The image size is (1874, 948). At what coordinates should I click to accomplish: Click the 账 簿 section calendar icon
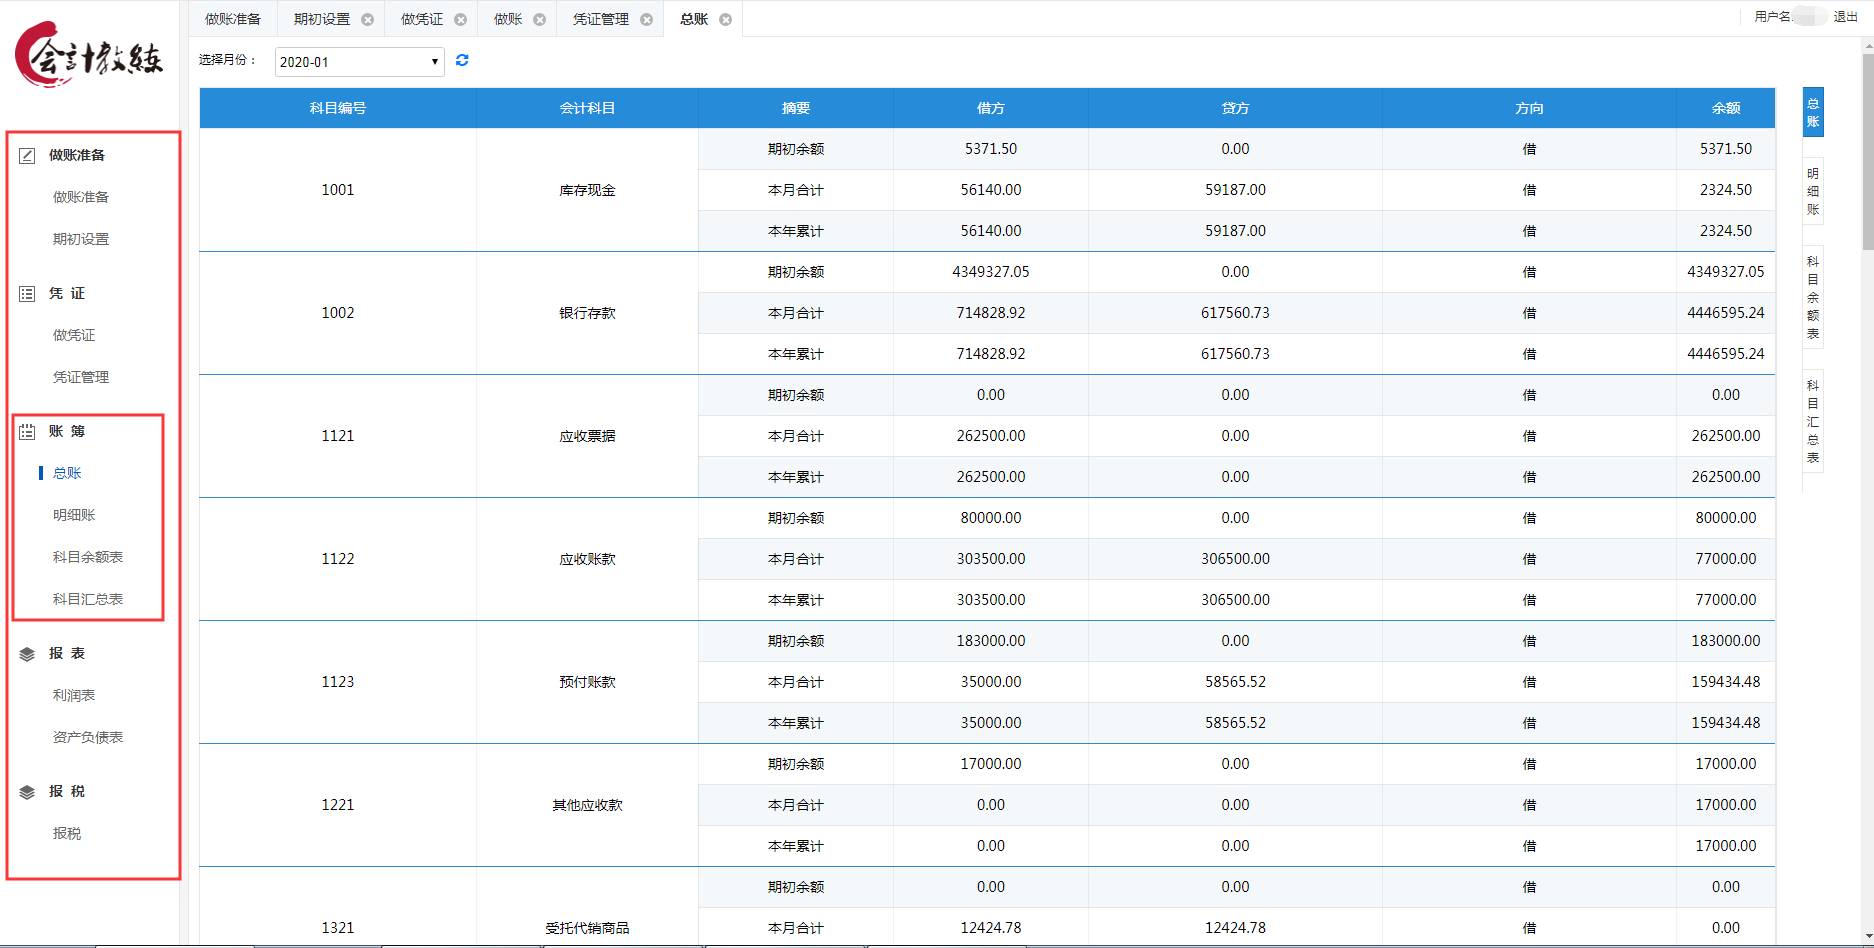pos(27,432)
